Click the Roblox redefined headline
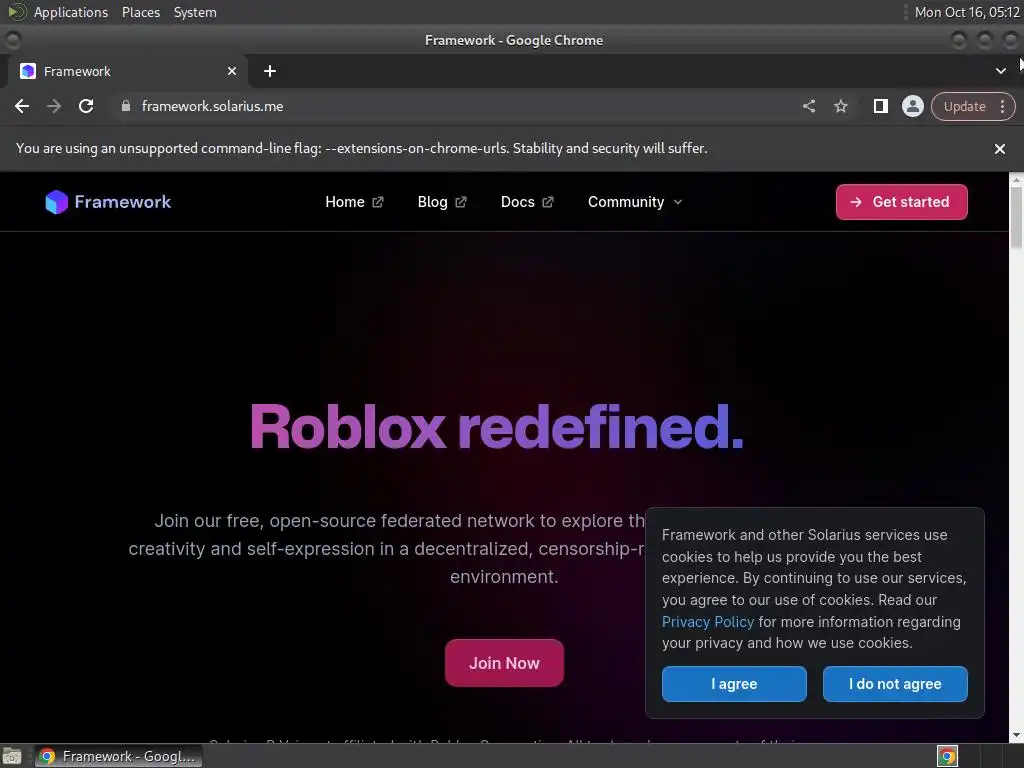The width and height of the screenshot is (1024, 768). coord(497,427)
